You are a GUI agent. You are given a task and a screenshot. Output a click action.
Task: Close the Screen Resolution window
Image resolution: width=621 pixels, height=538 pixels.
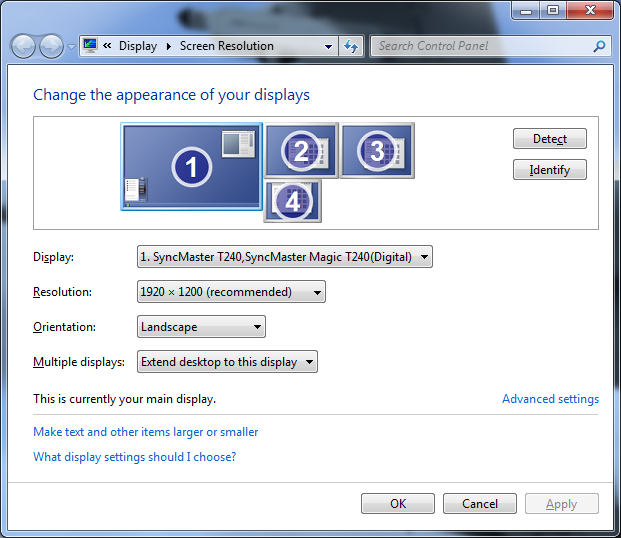pos(590,11)
